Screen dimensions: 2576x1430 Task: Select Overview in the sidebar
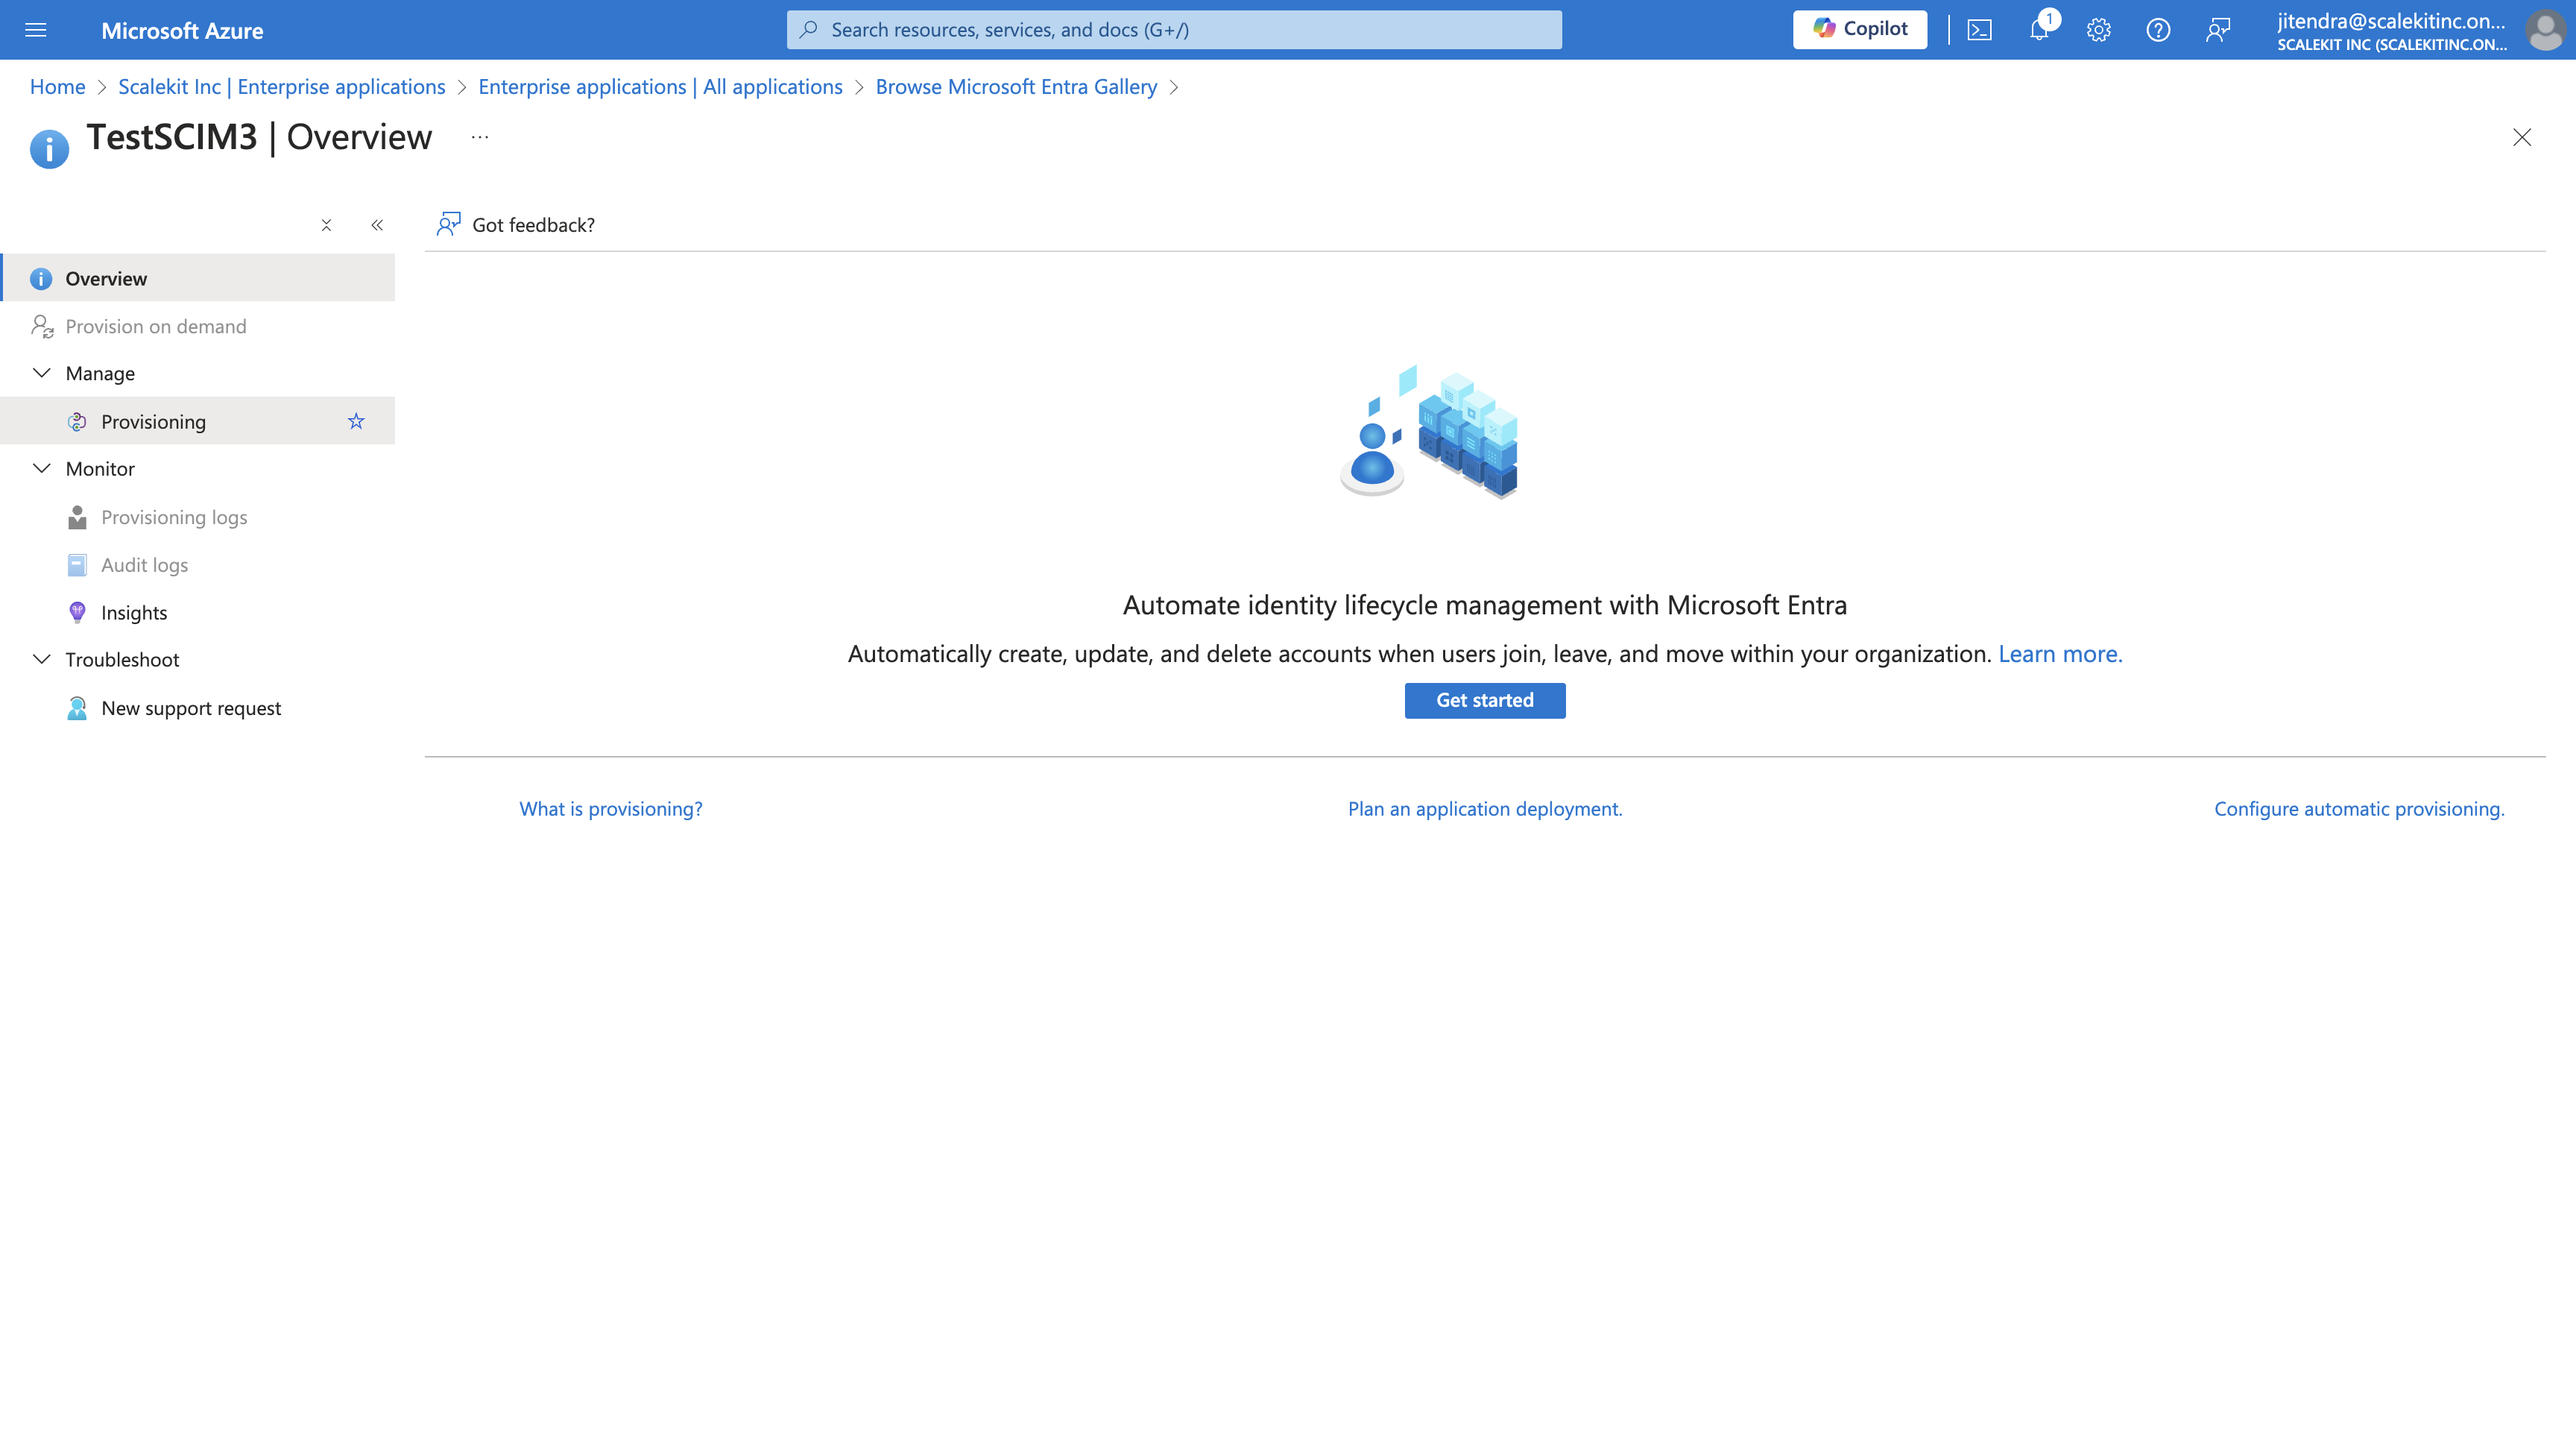(x=198, y=278)
